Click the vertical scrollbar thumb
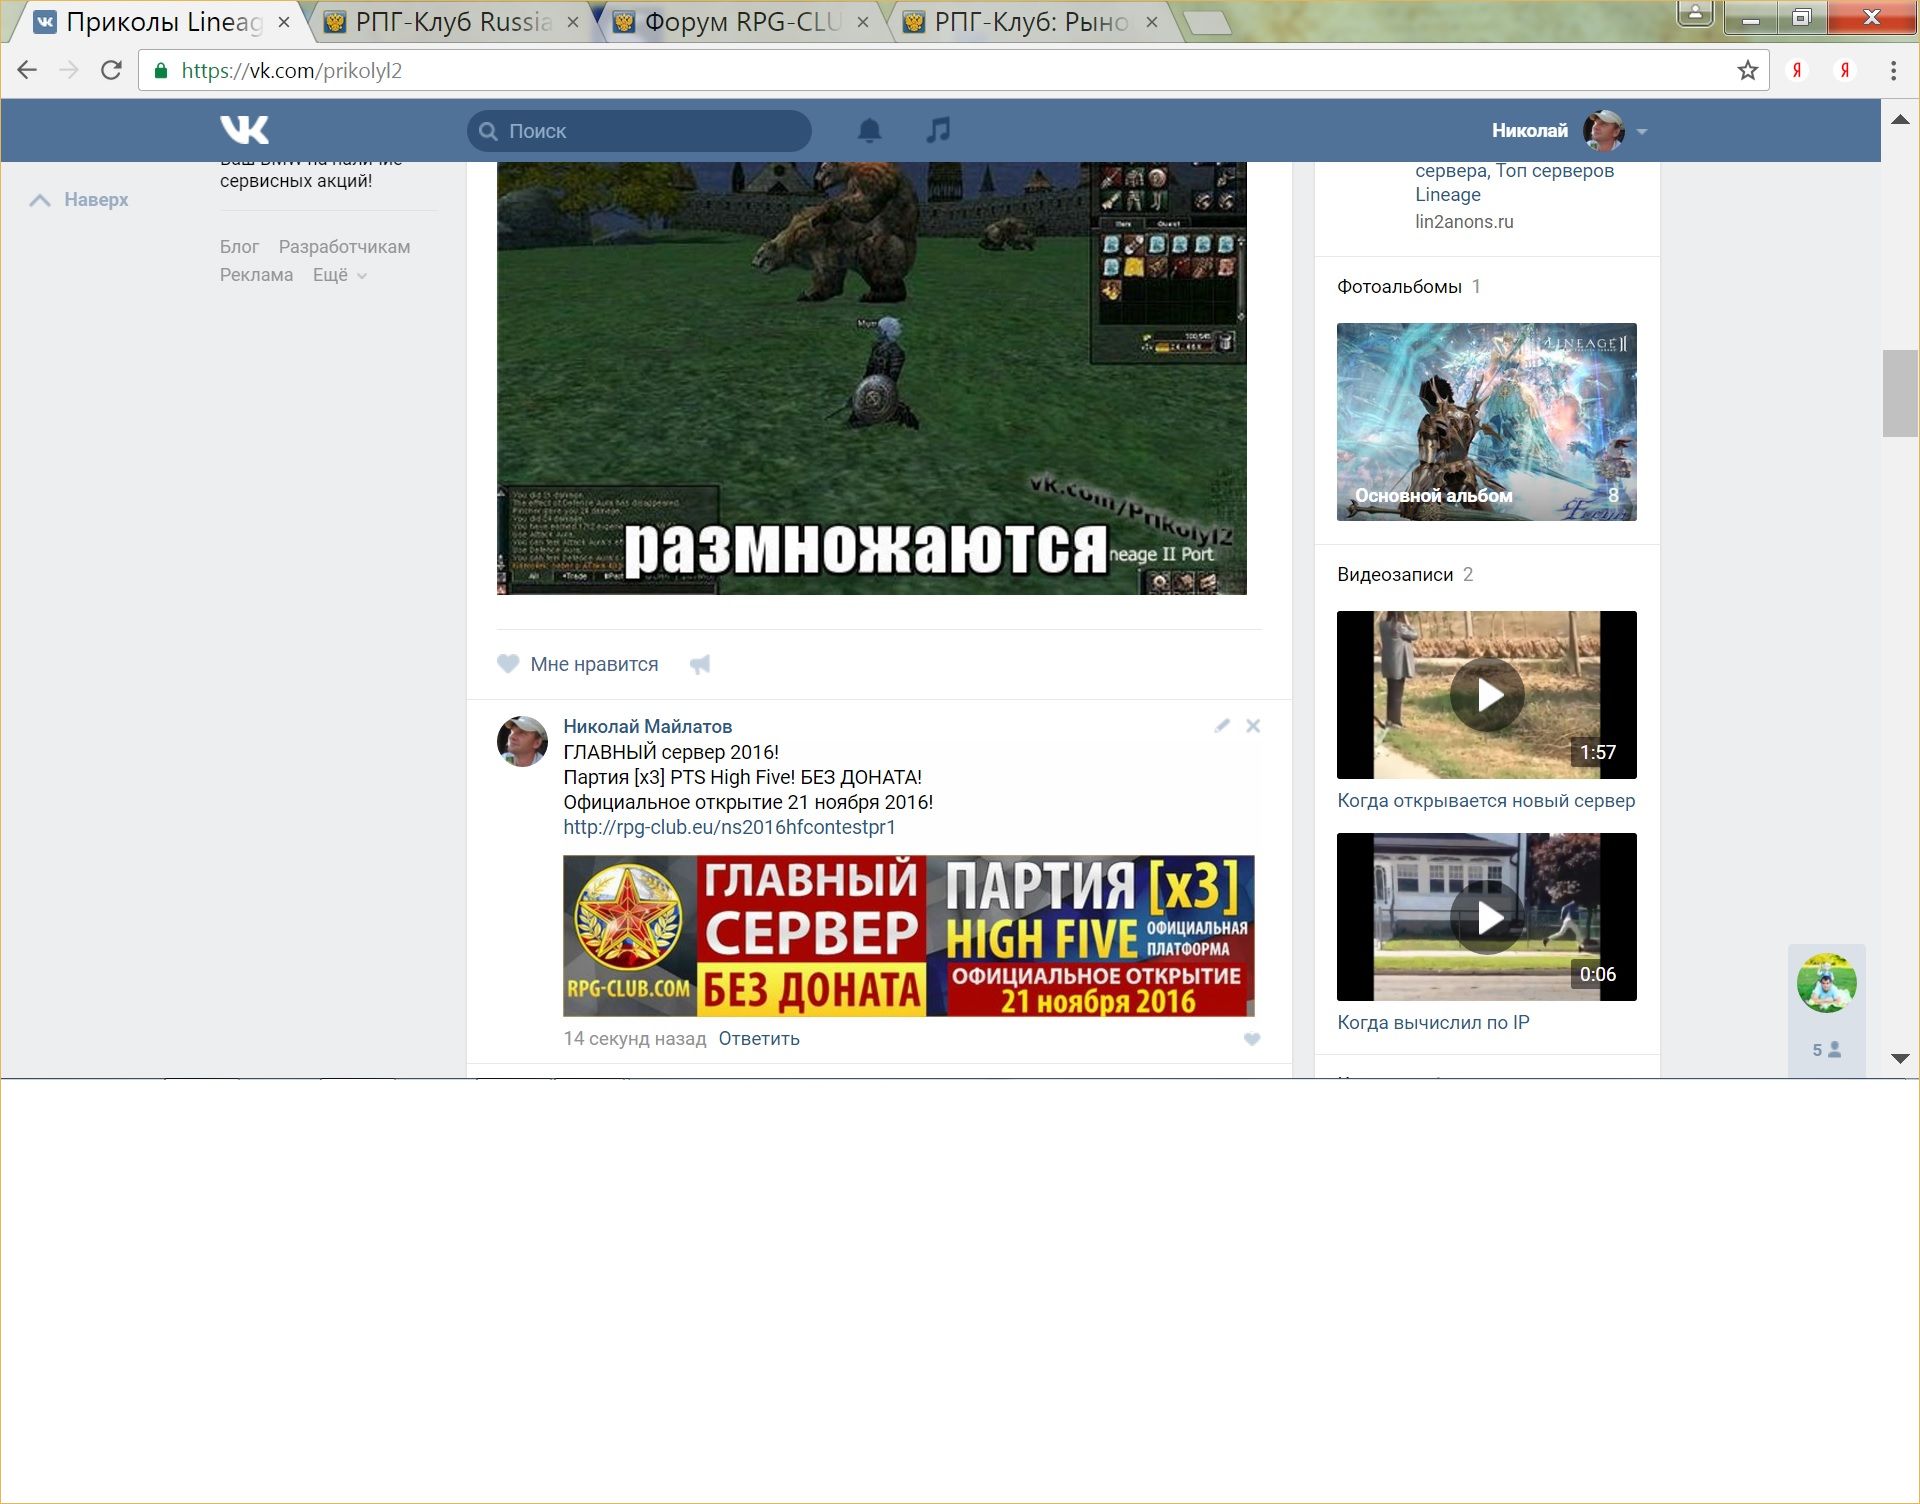The image size is (1920, 1504). pos(1900,393)
